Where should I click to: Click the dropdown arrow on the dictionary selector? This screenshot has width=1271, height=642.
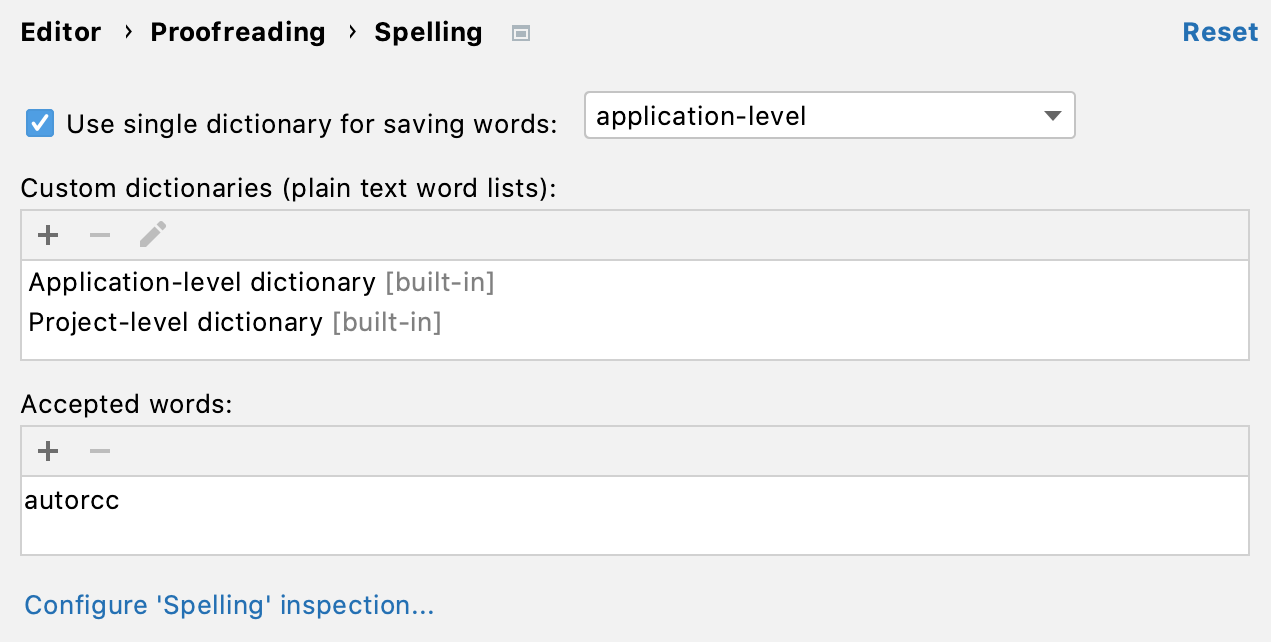click(1052, 115)
